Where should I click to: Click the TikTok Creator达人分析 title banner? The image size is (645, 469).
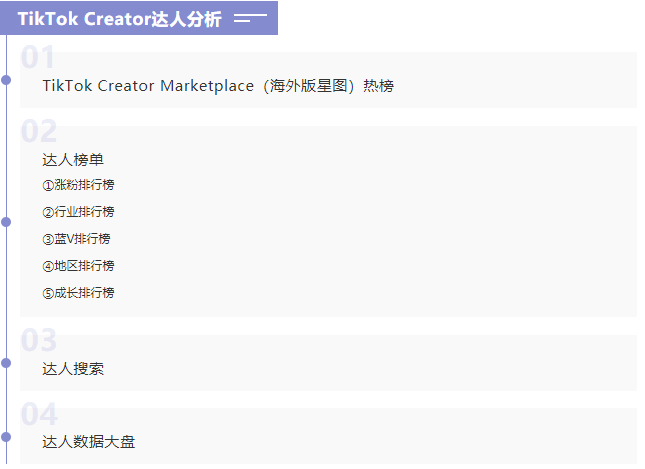click(119, 19)
